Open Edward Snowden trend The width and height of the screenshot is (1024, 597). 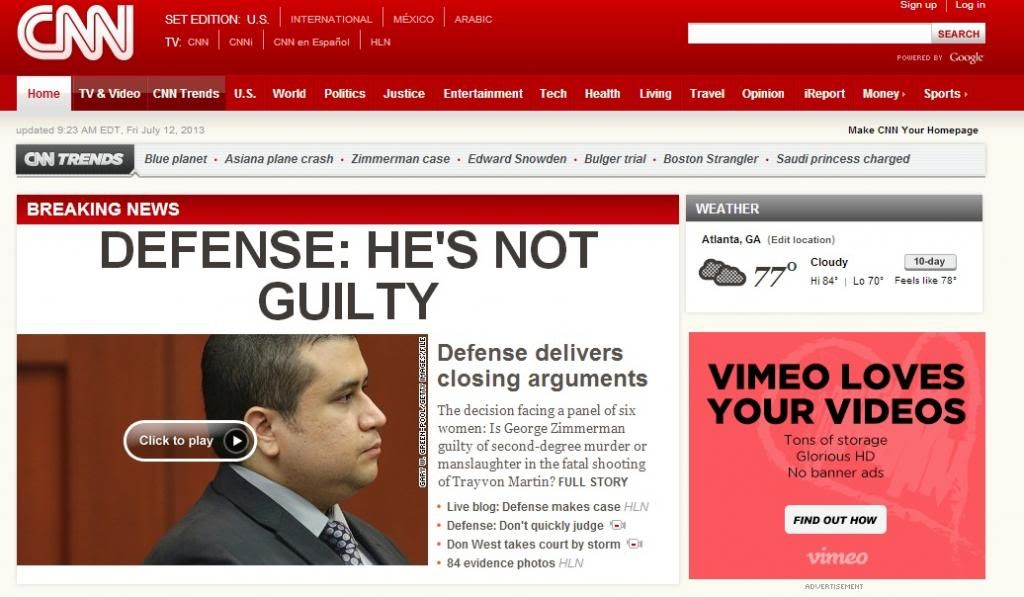(517, 159)
